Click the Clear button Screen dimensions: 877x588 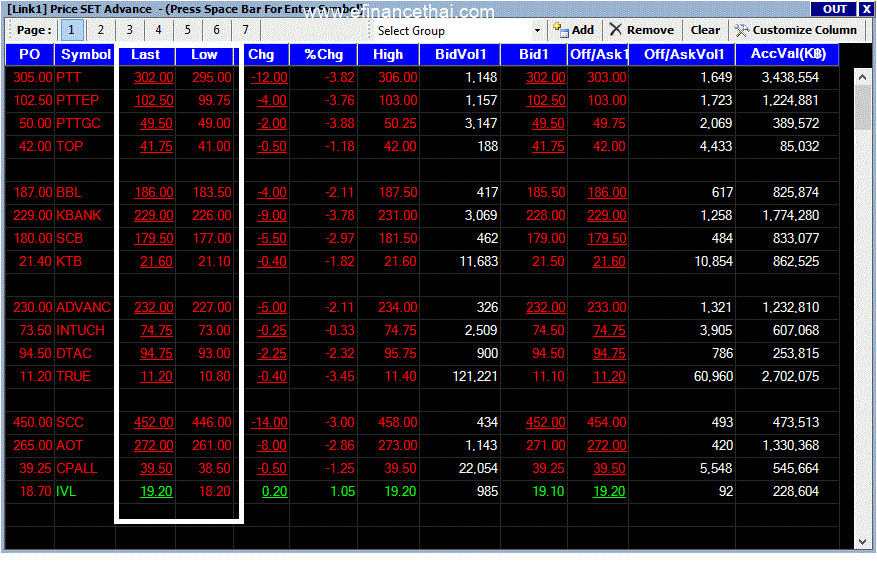tap(705, 30)
